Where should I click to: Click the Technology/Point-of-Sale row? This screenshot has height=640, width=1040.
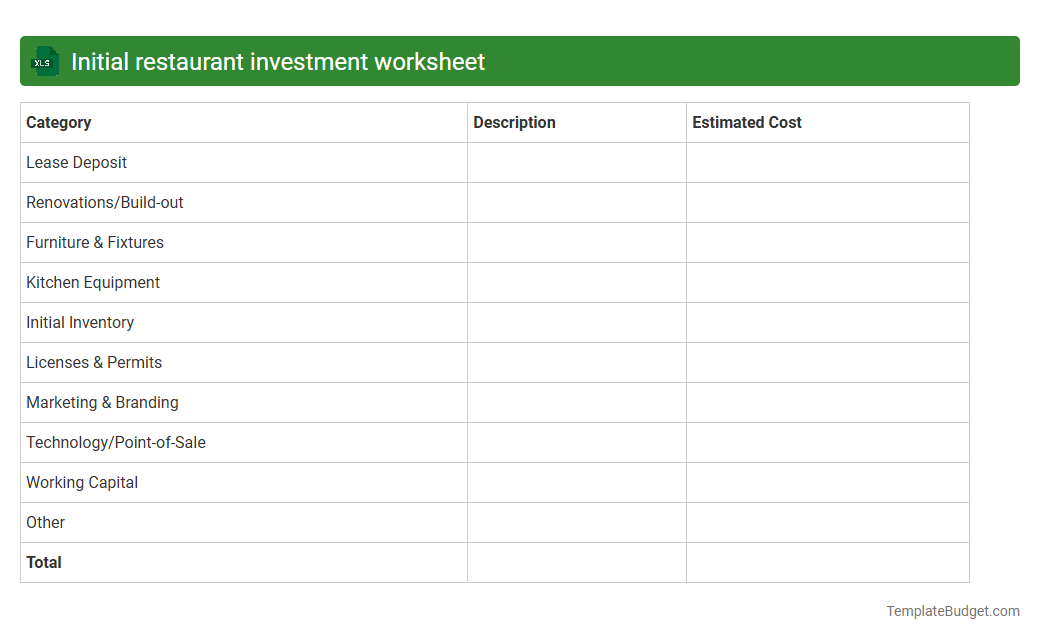[x=115, y=442]
